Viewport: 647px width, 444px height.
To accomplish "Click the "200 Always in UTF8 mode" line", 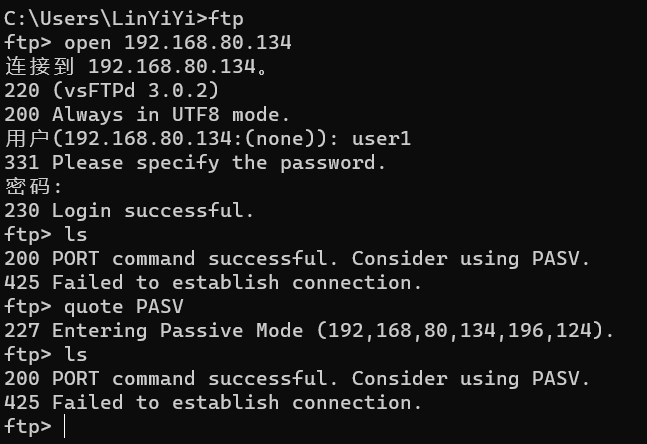I will pyautogui.click(x=147, y=115).
